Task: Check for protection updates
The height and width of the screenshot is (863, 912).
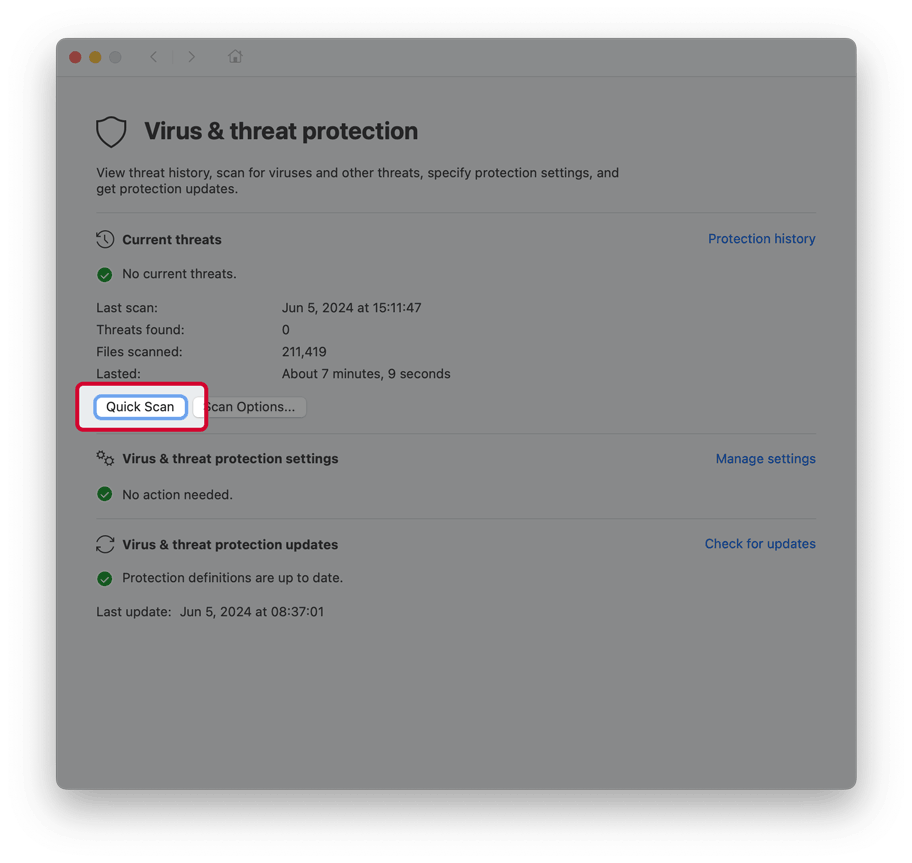Action: point(760,544)
